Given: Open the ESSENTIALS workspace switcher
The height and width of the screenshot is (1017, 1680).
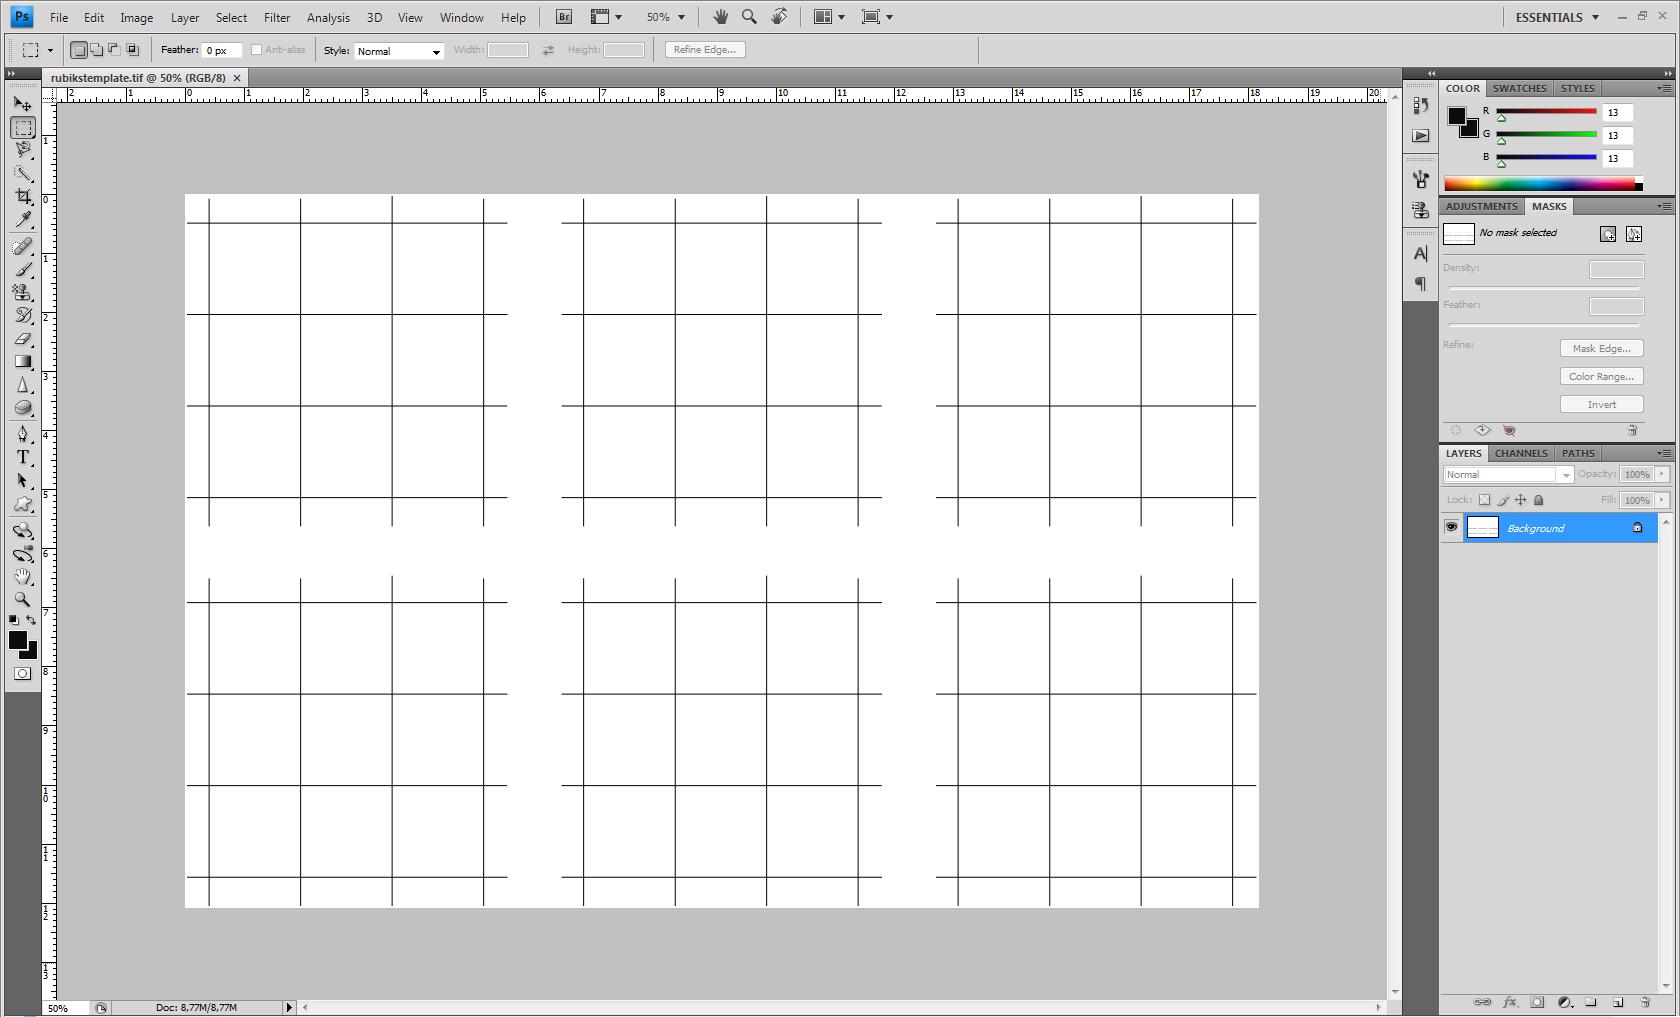Looking at the screenshot, I should pos(1557,17).
